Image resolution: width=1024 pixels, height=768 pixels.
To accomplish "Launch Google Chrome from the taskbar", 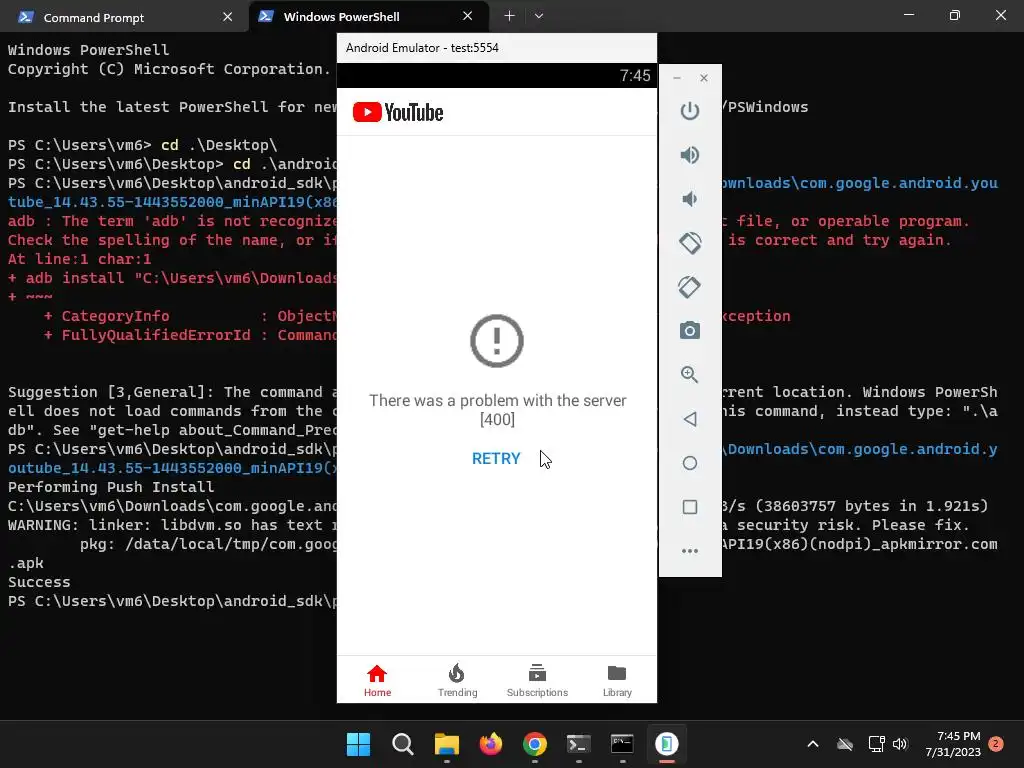I will tap(535, 744).
